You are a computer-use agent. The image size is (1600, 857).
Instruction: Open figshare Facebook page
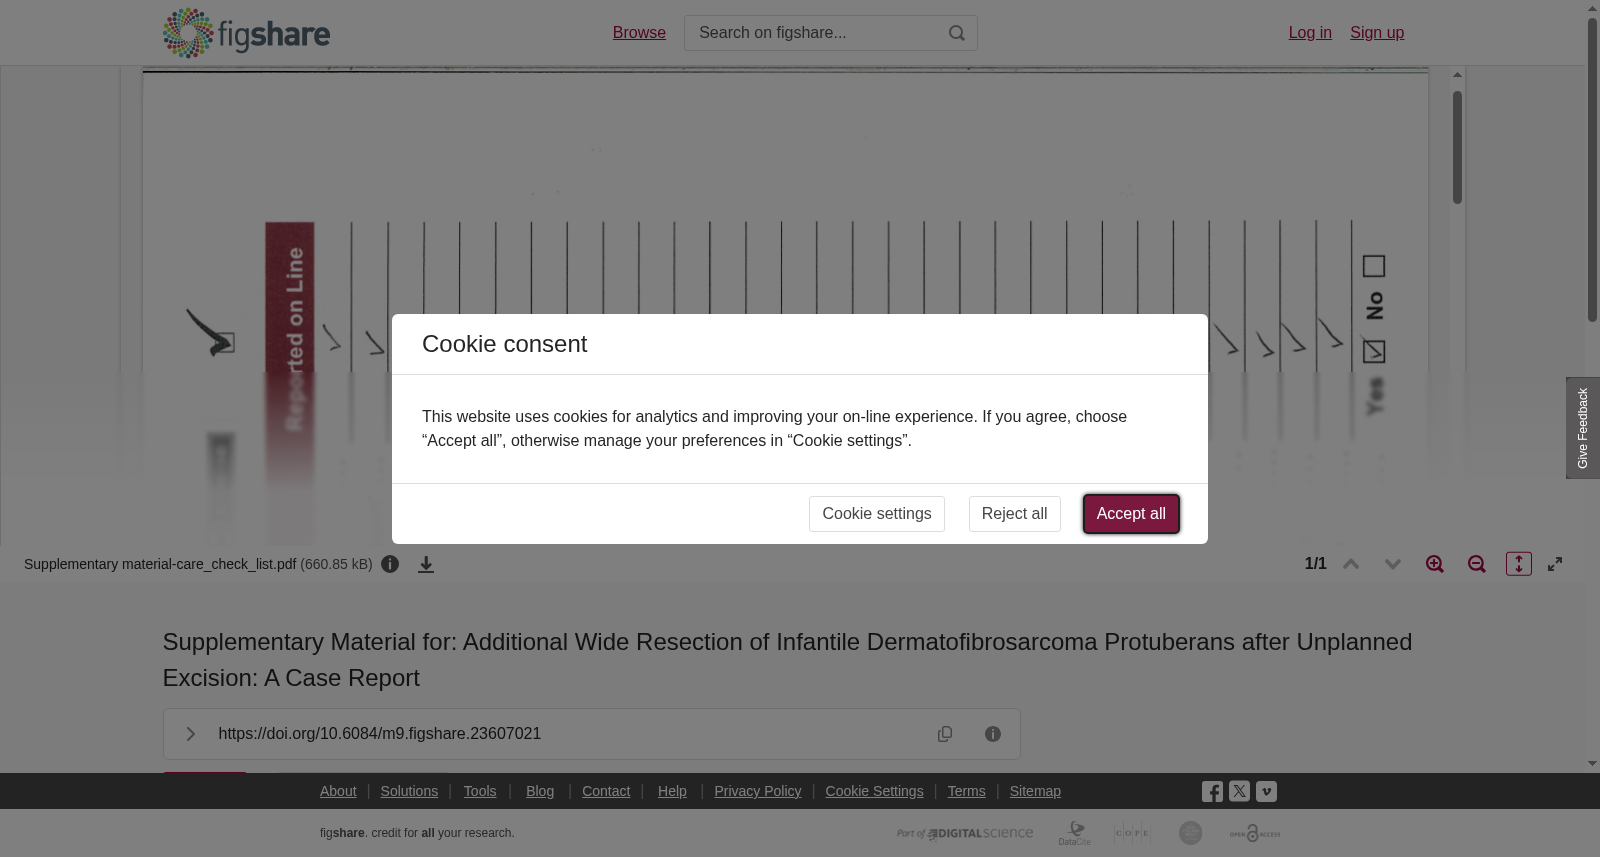tap(1212, 792)
